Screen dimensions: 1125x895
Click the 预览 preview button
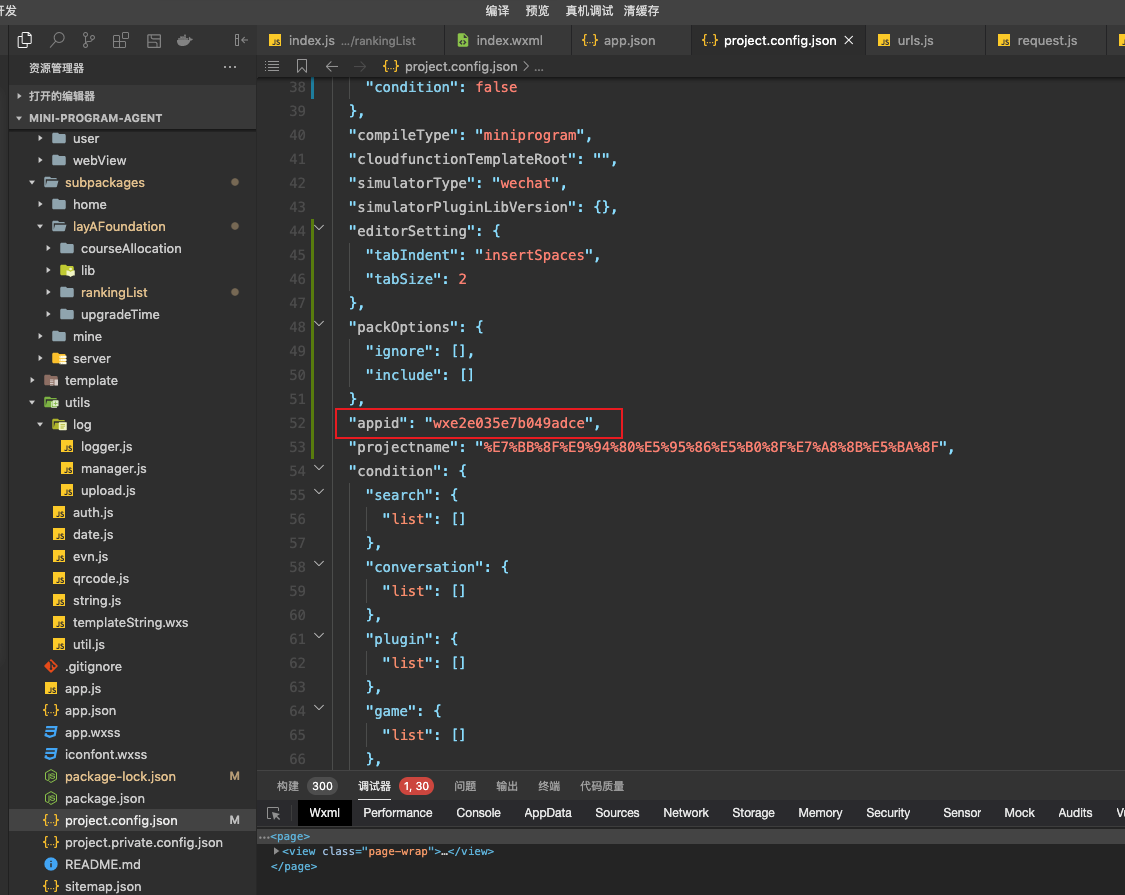[x=537, y=10]
